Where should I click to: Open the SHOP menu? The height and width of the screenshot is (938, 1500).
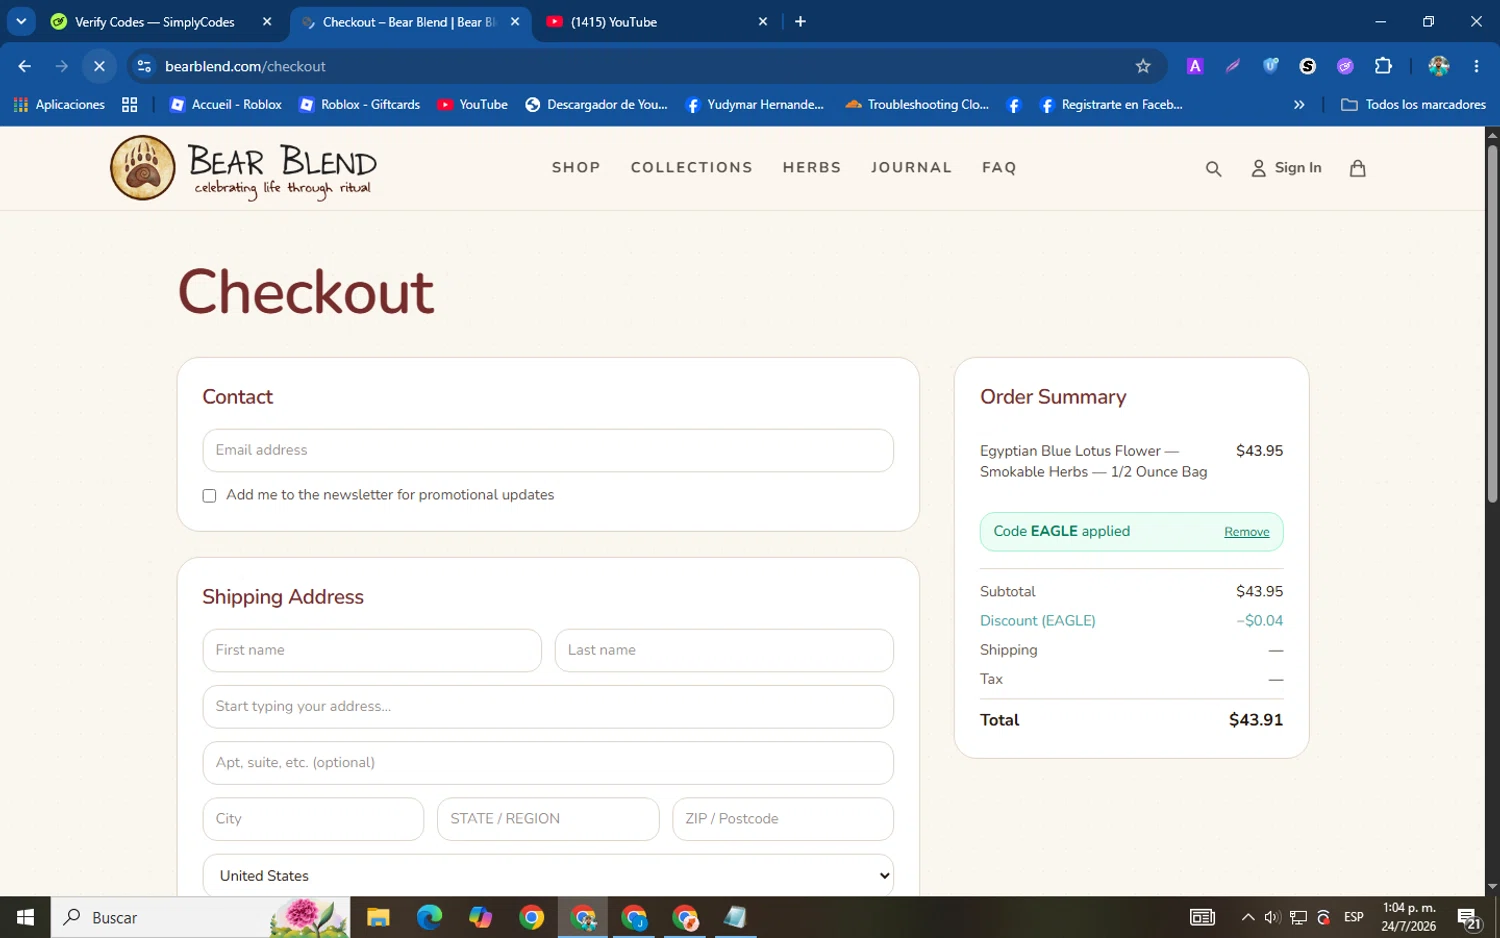click(x=576, y=168)
